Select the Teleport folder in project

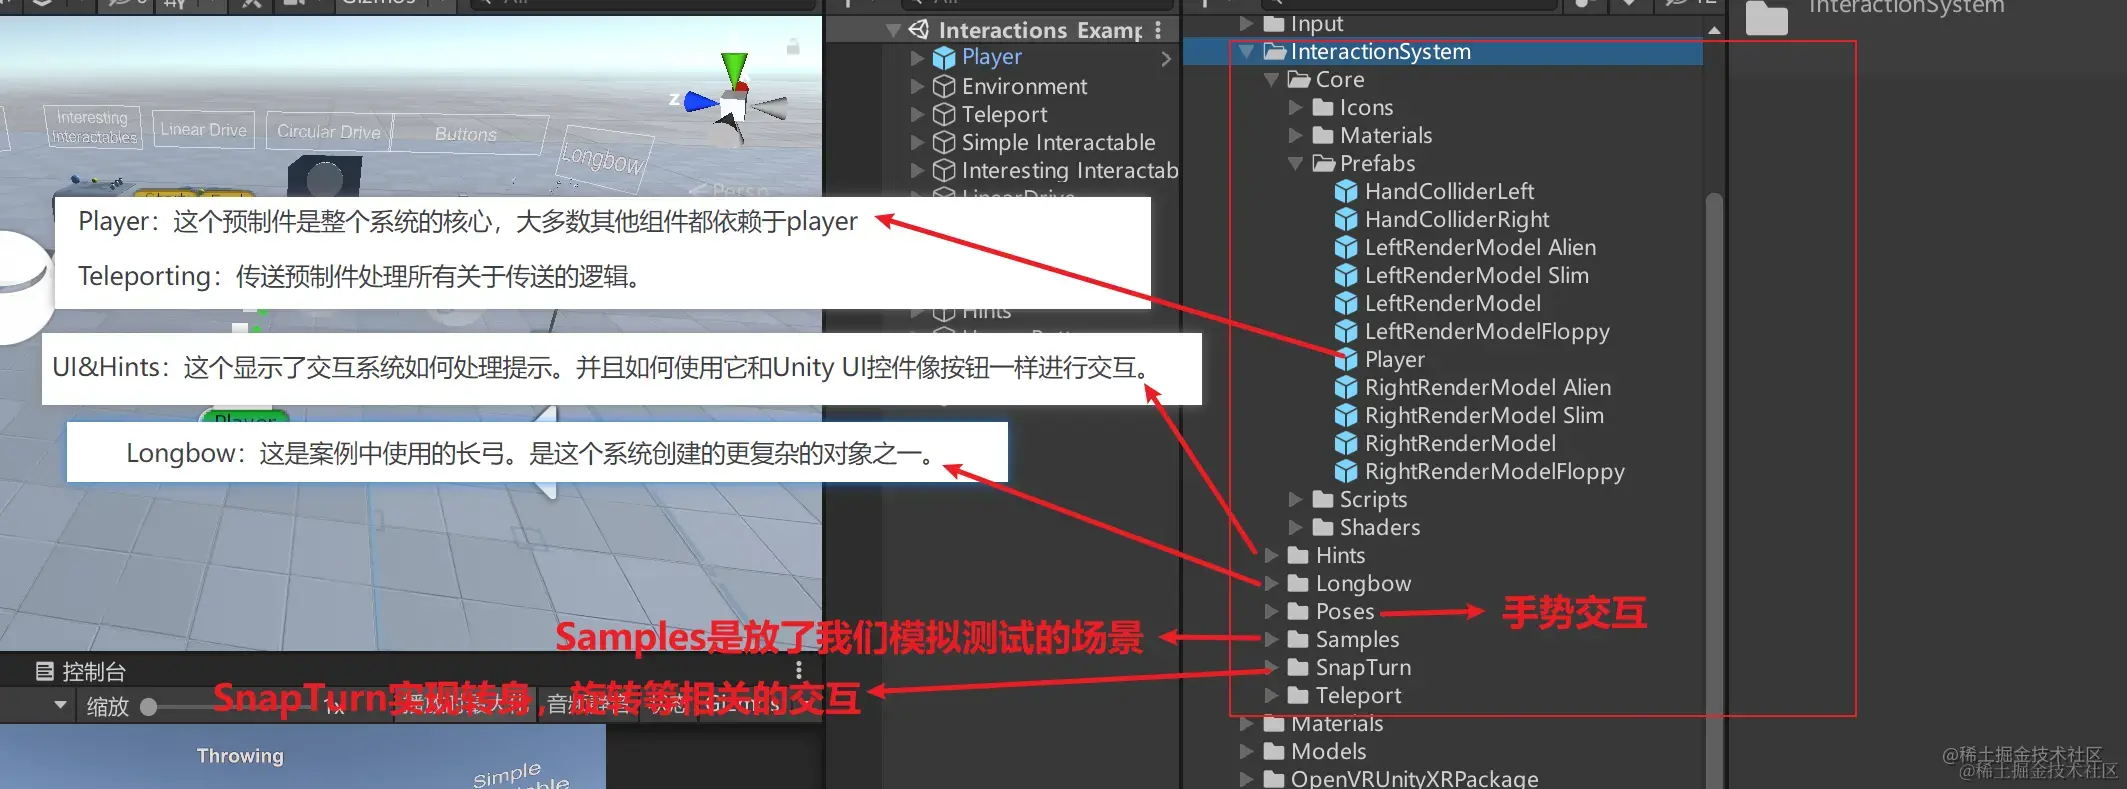click(1357, 695)
